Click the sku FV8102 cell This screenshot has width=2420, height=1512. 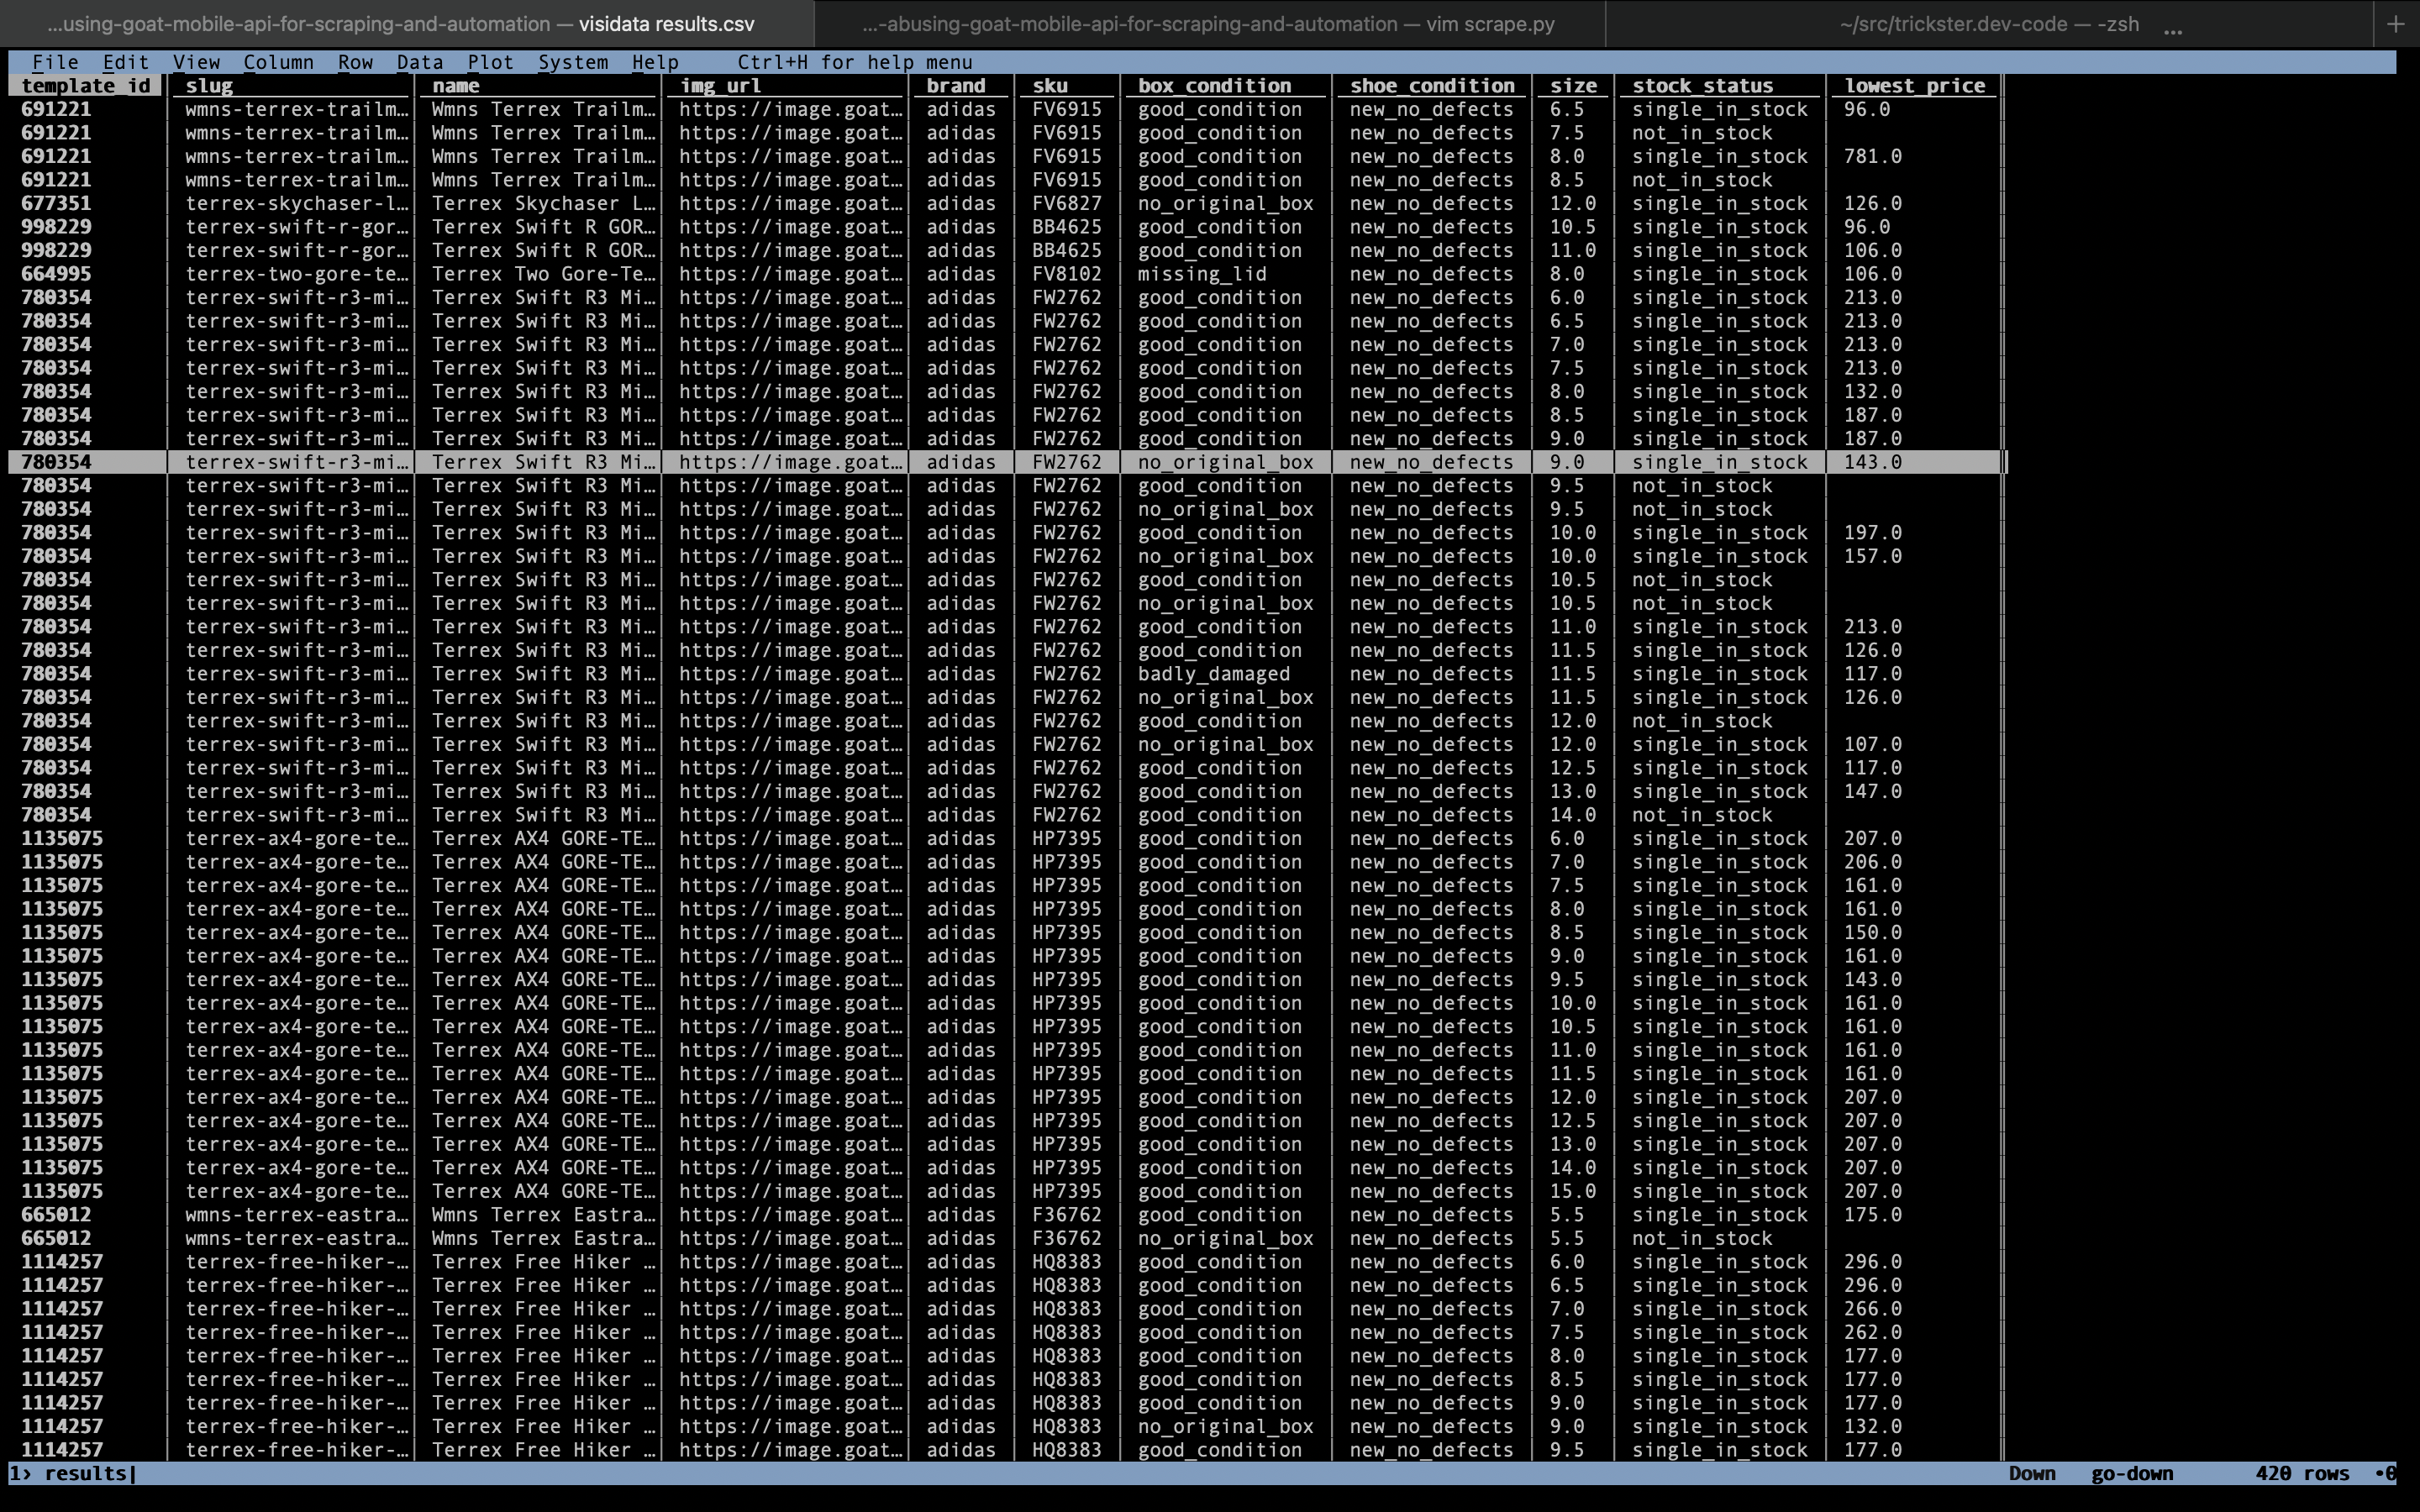(x=1067, y=274)
